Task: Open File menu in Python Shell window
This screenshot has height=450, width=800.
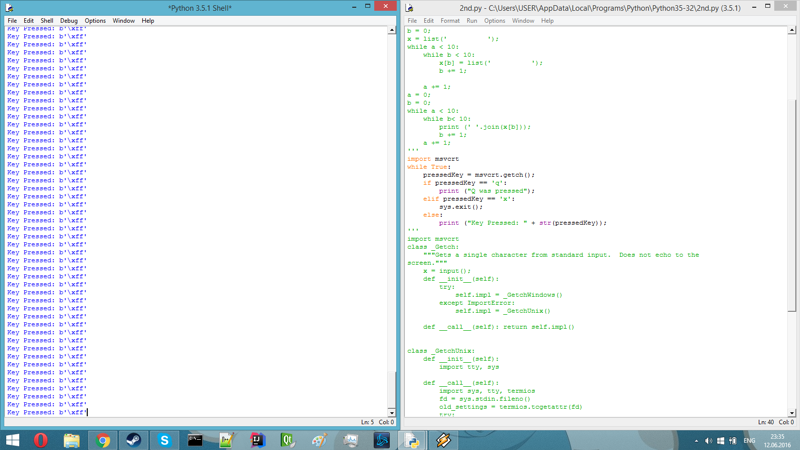Action: tap(12, 21)
